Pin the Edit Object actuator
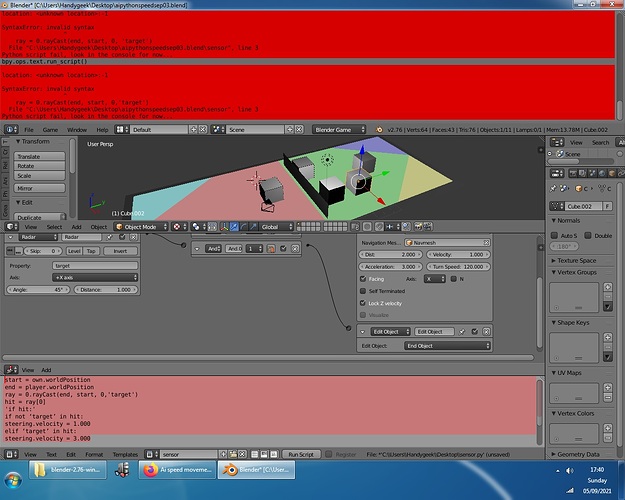Screen dimensions: 625x500 [x=462, y=332]
